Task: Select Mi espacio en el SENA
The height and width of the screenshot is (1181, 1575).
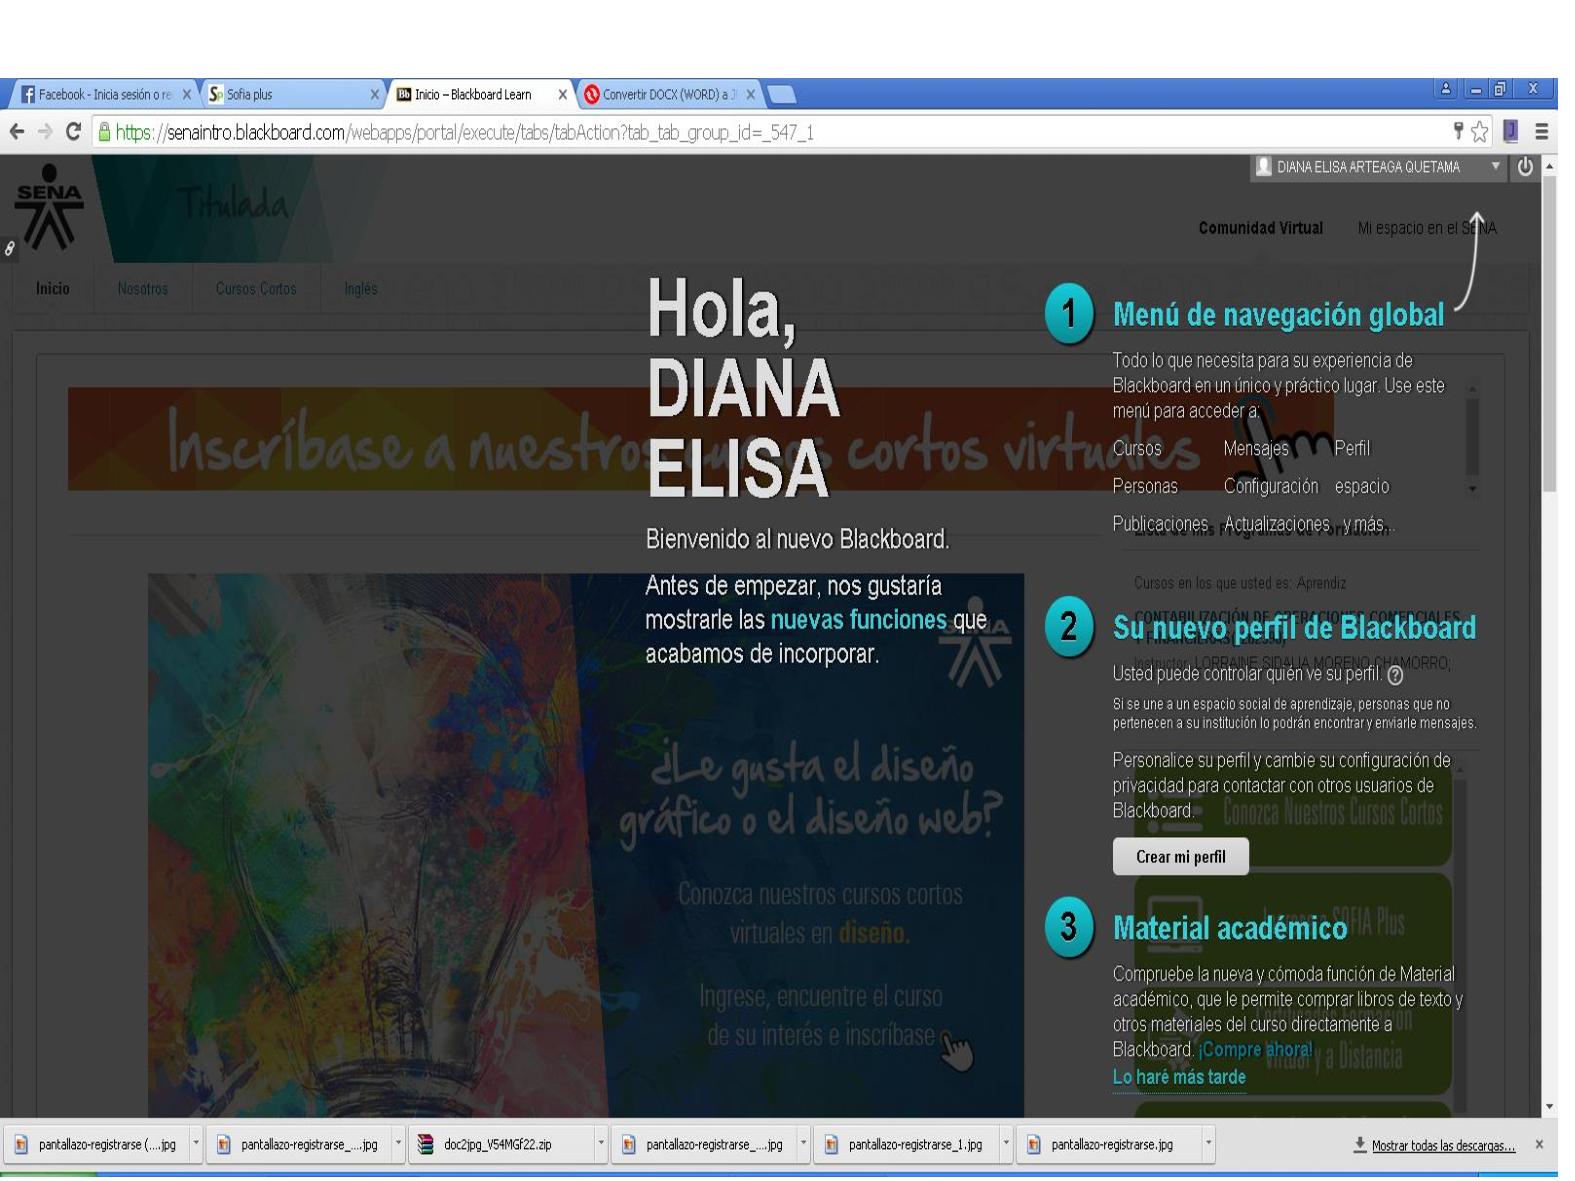Action: [1427, 228]
